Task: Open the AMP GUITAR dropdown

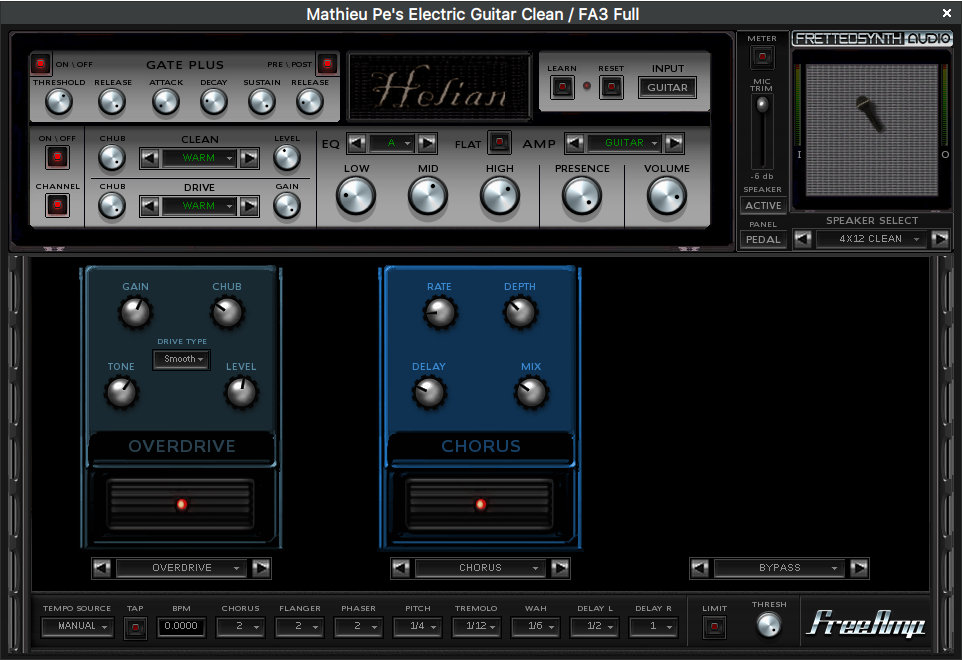Action: (x=625, y=144)
